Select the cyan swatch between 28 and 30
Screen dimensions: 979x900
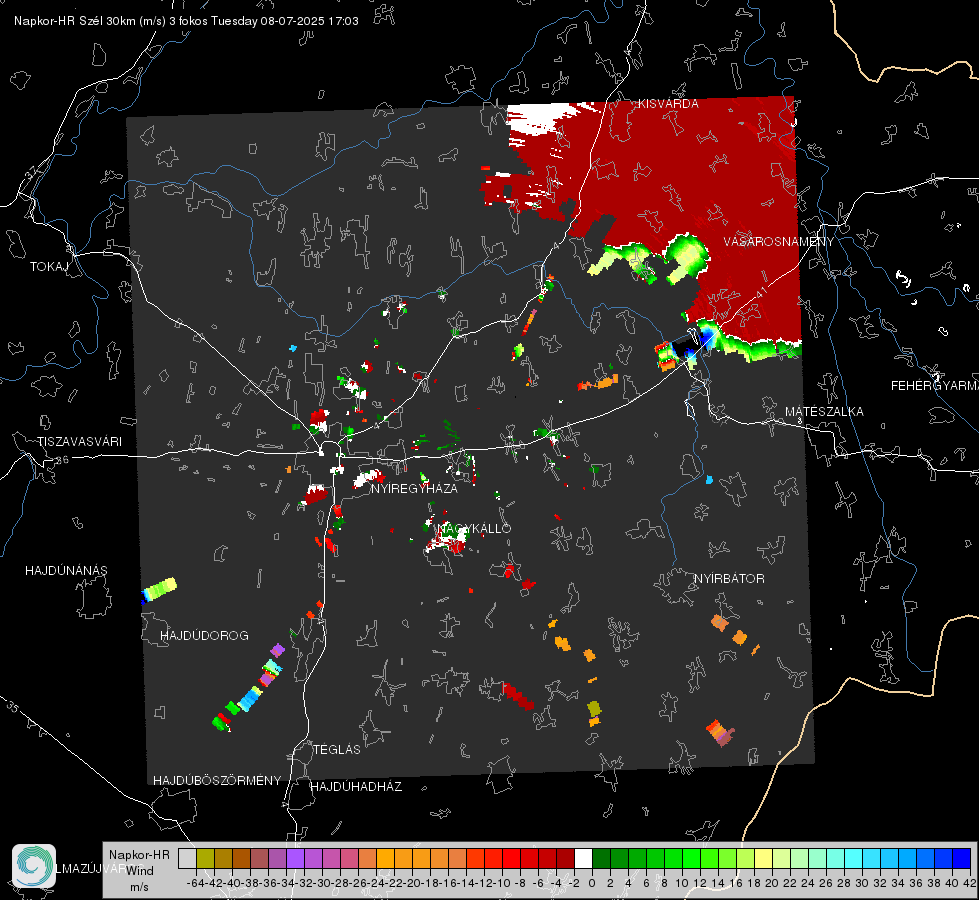tap(853, 858)
